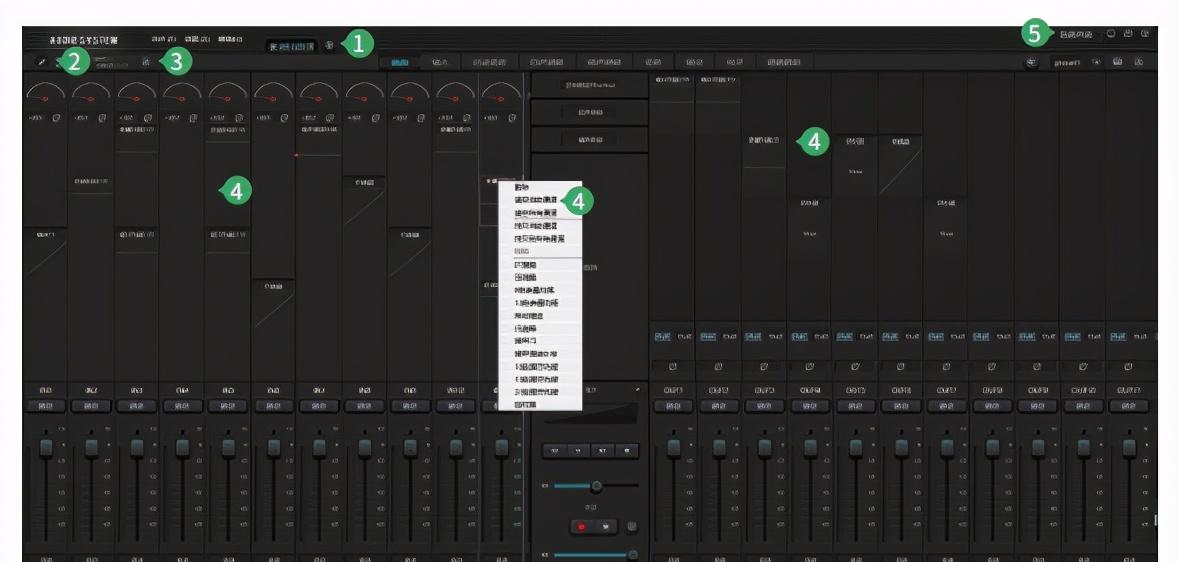
Task: Click the fader handle on first output channel
Action: point(674,448)
